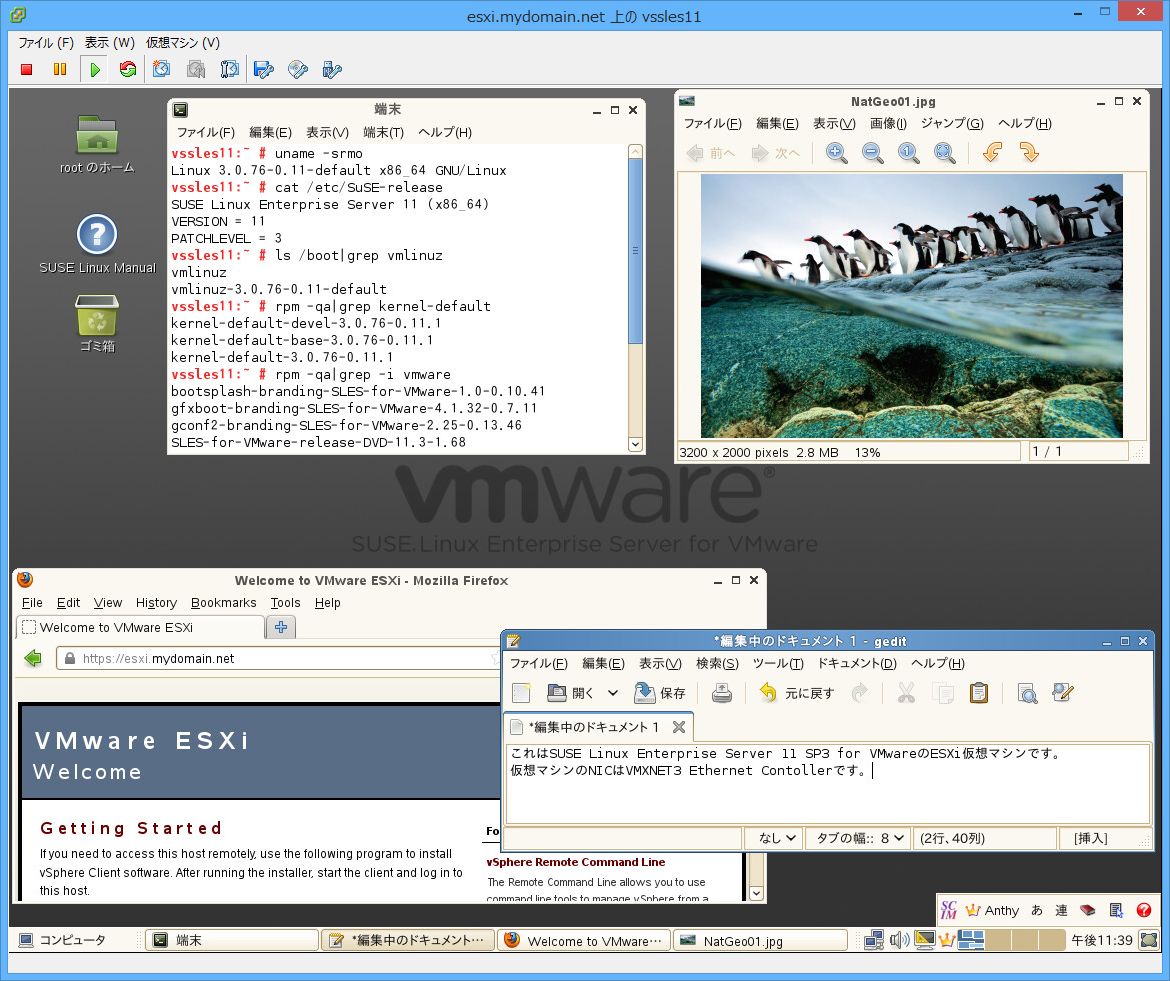Open the root home folder desktop icon

(97, 144)
